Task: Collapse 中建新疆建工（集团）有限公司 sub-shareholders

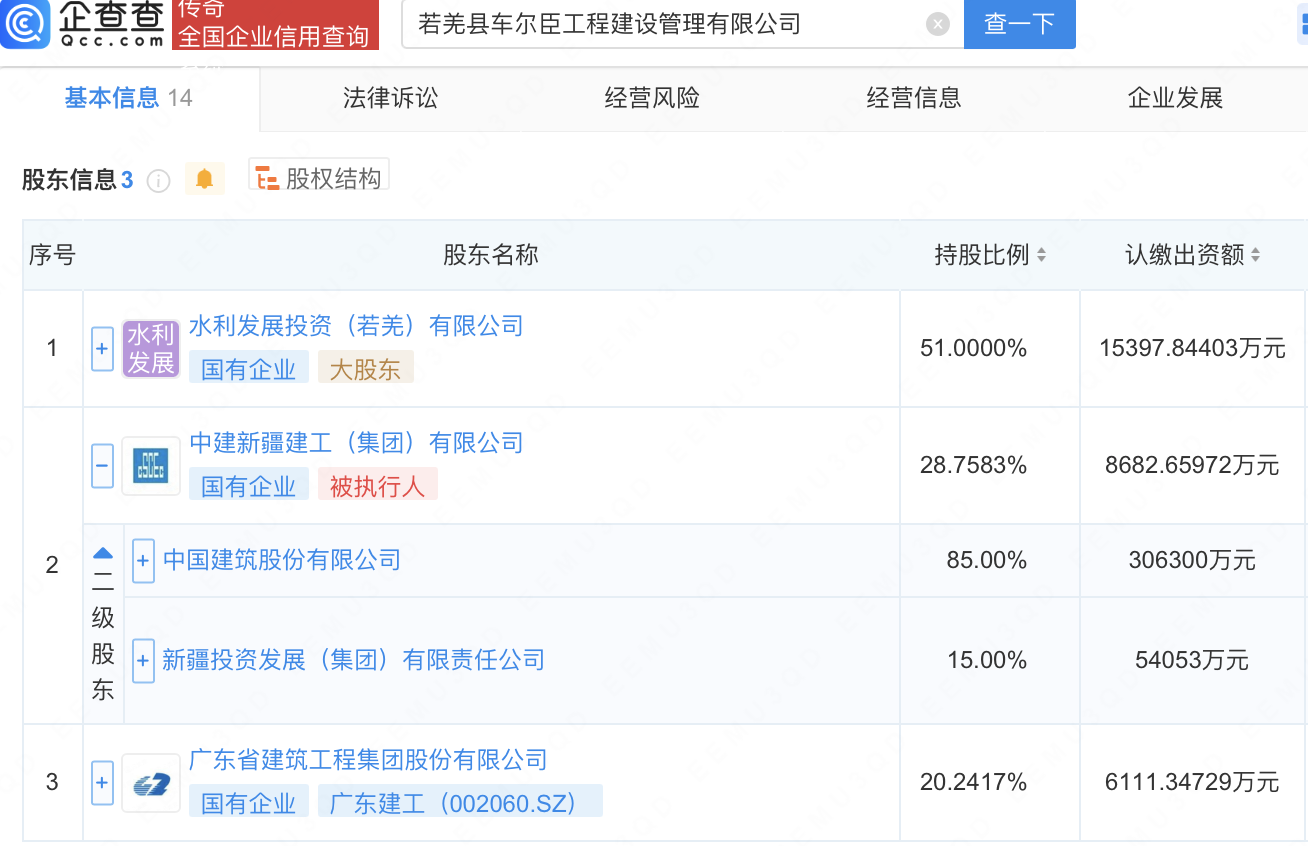Action: (x=102, y=466)
